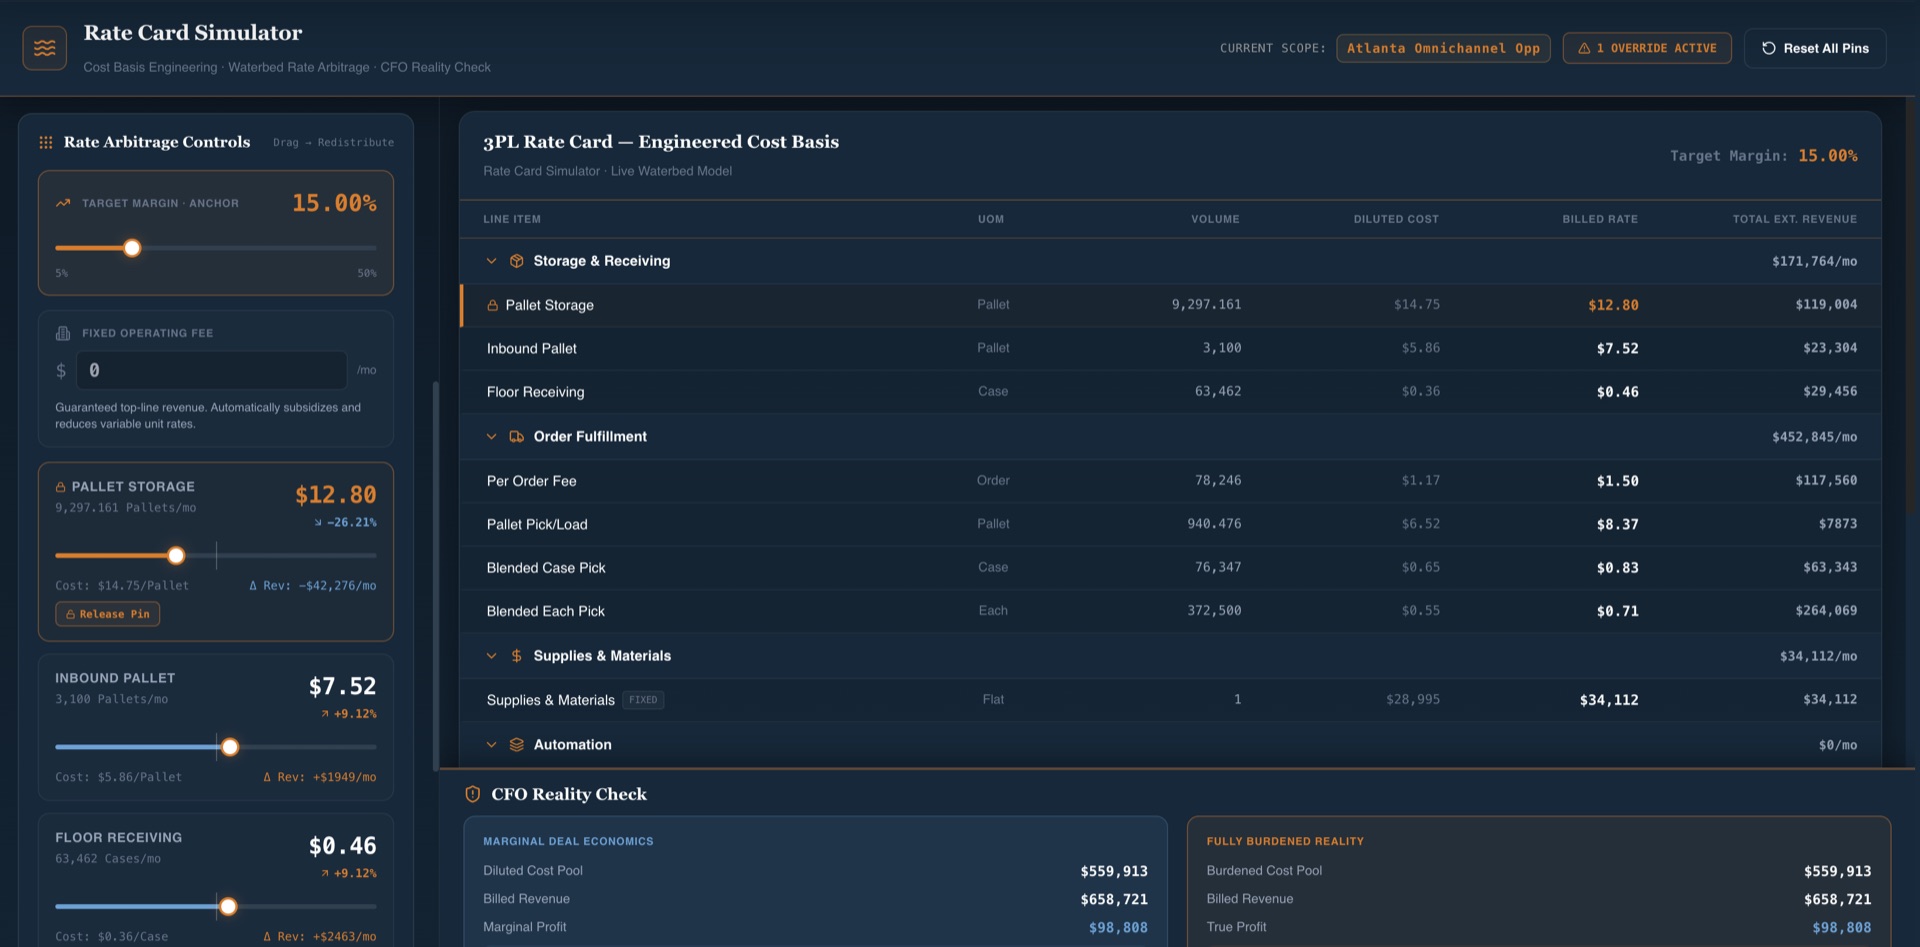The height and width of the screenshot is (947, 1920).
Task: Collapse the Automation group chevron
Action: (x=491, y=745)
